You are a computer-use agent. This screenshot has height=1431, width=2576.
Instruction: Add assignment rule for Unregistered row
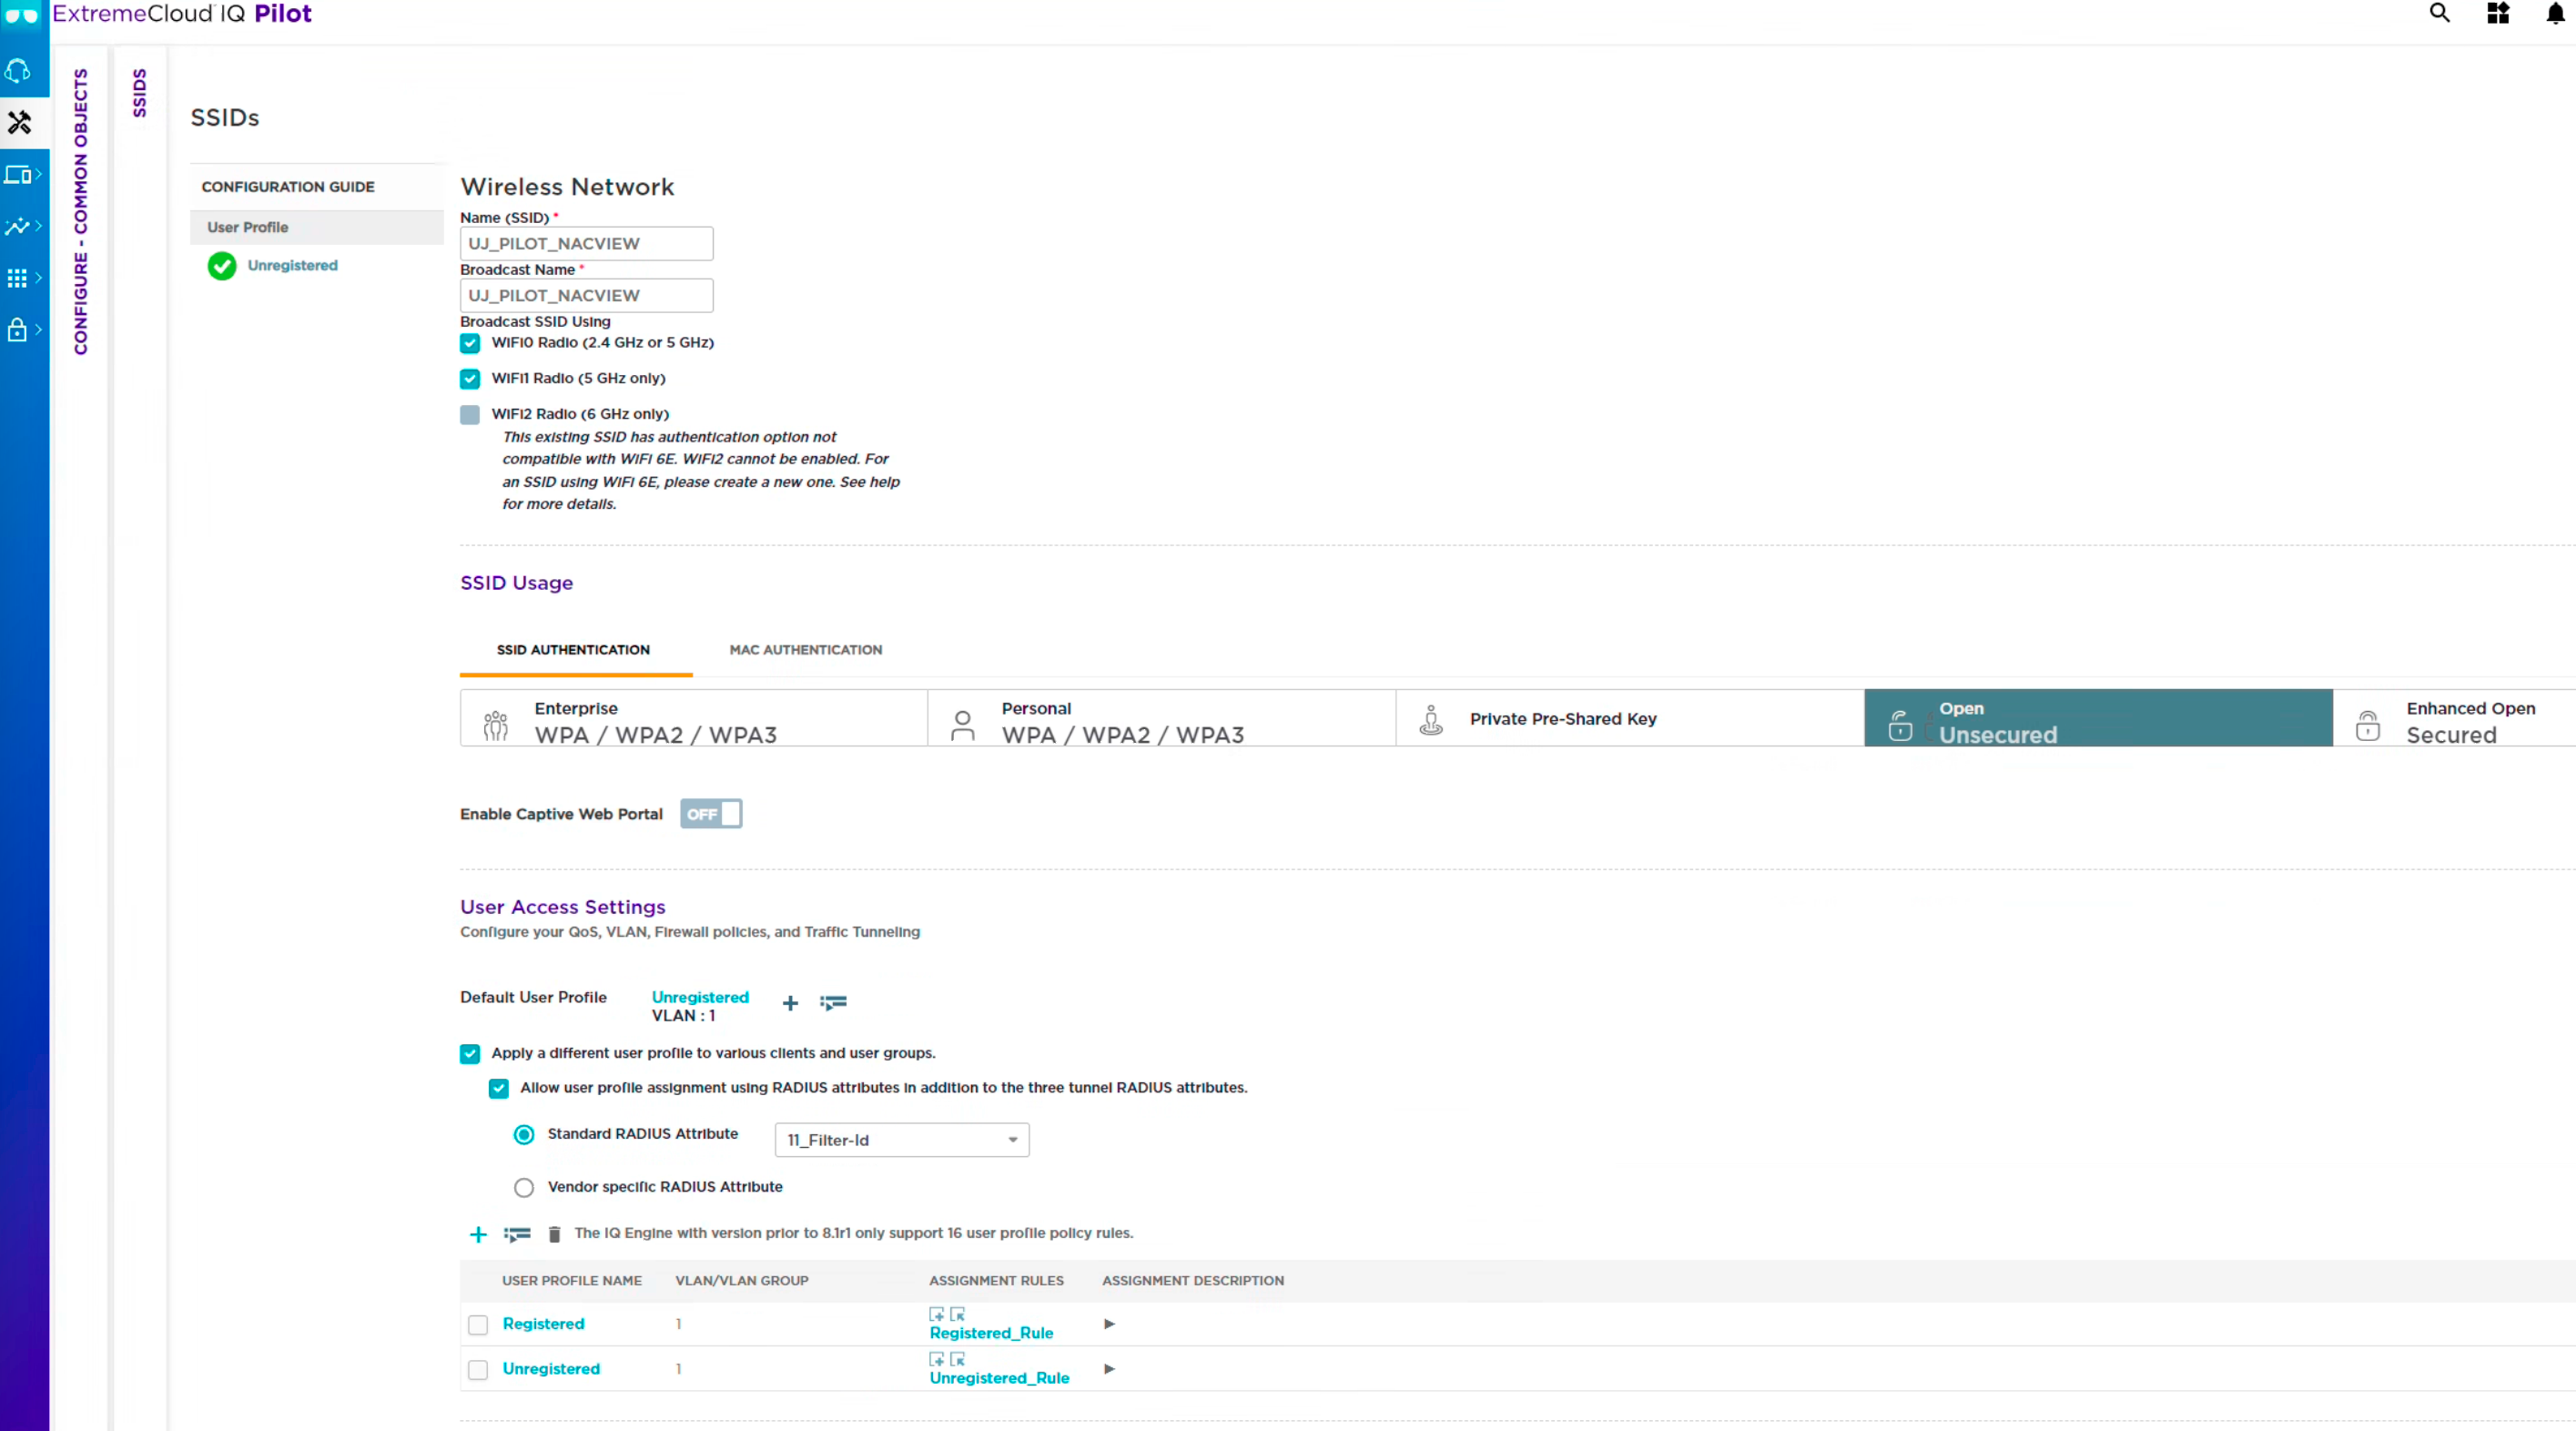pyautogui.click(x=936, y=1359)
